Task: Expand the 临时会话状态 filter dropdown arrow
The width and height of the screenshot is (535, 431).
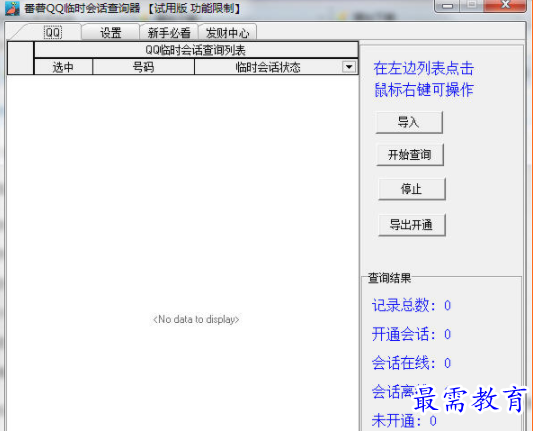Action: click(349, 67)
